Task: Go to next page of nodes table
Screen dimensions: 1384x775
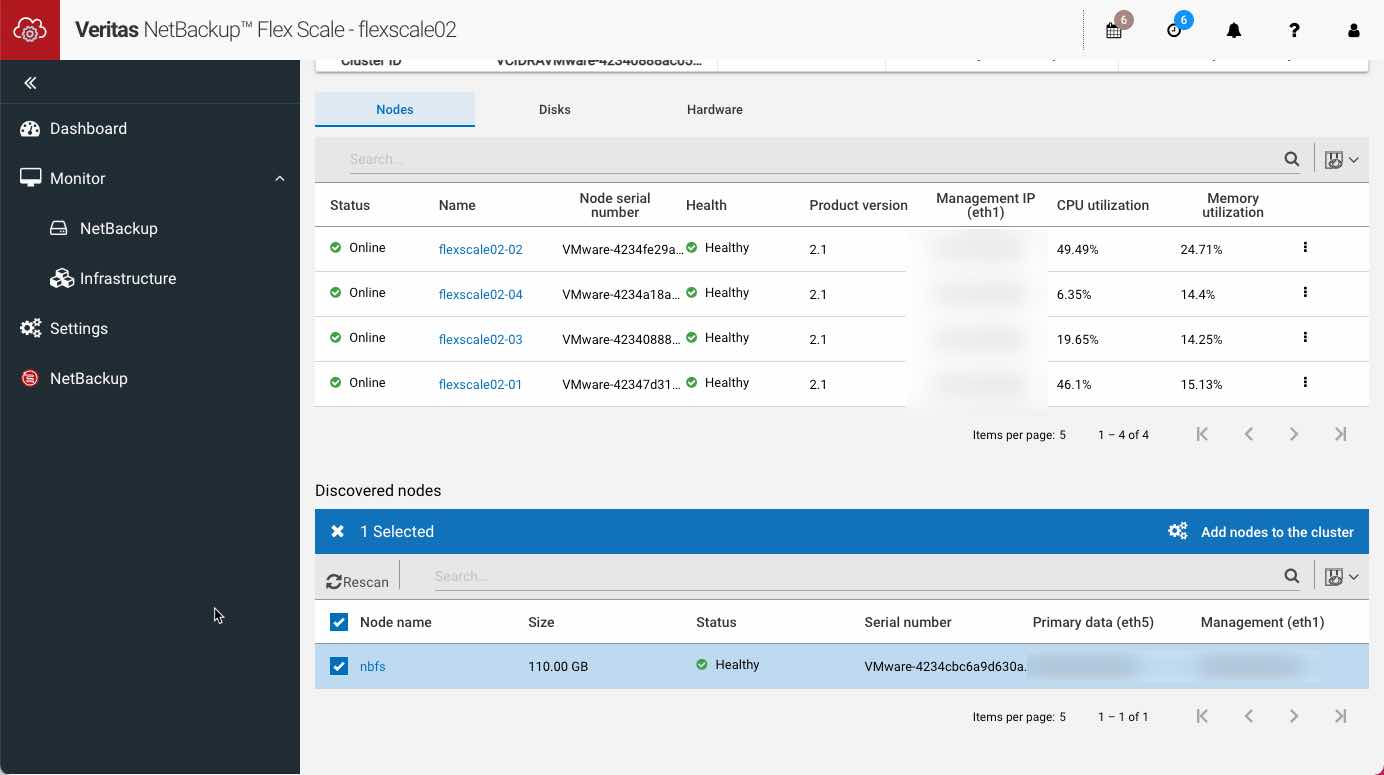Action: 1294,434
